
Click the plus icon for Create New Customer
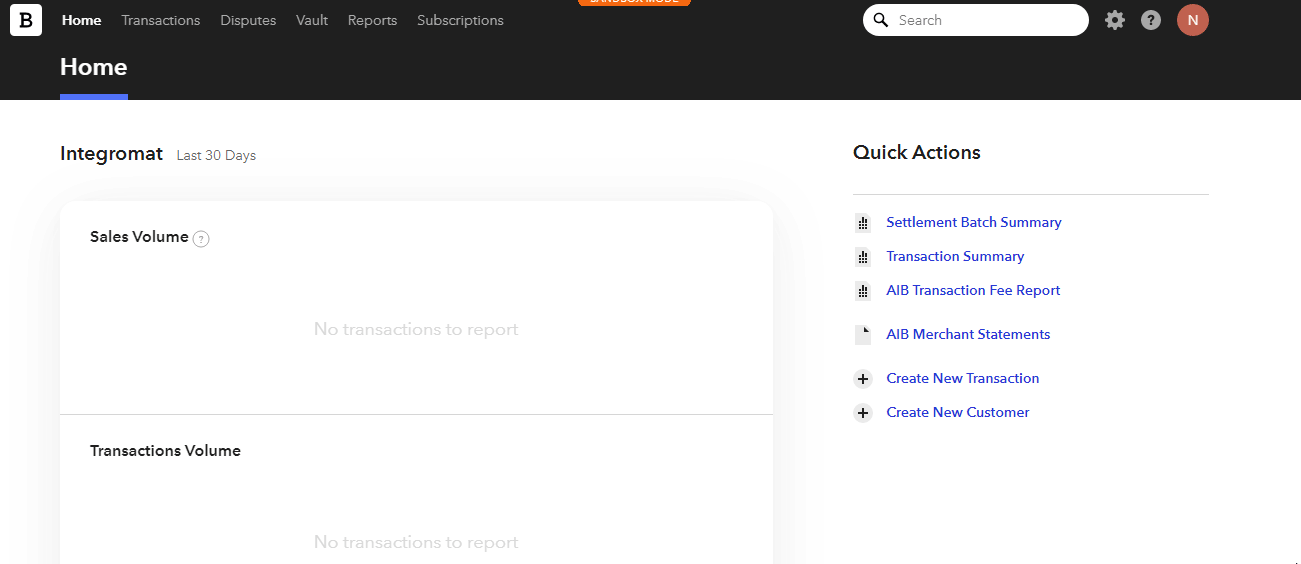point(863,413)
